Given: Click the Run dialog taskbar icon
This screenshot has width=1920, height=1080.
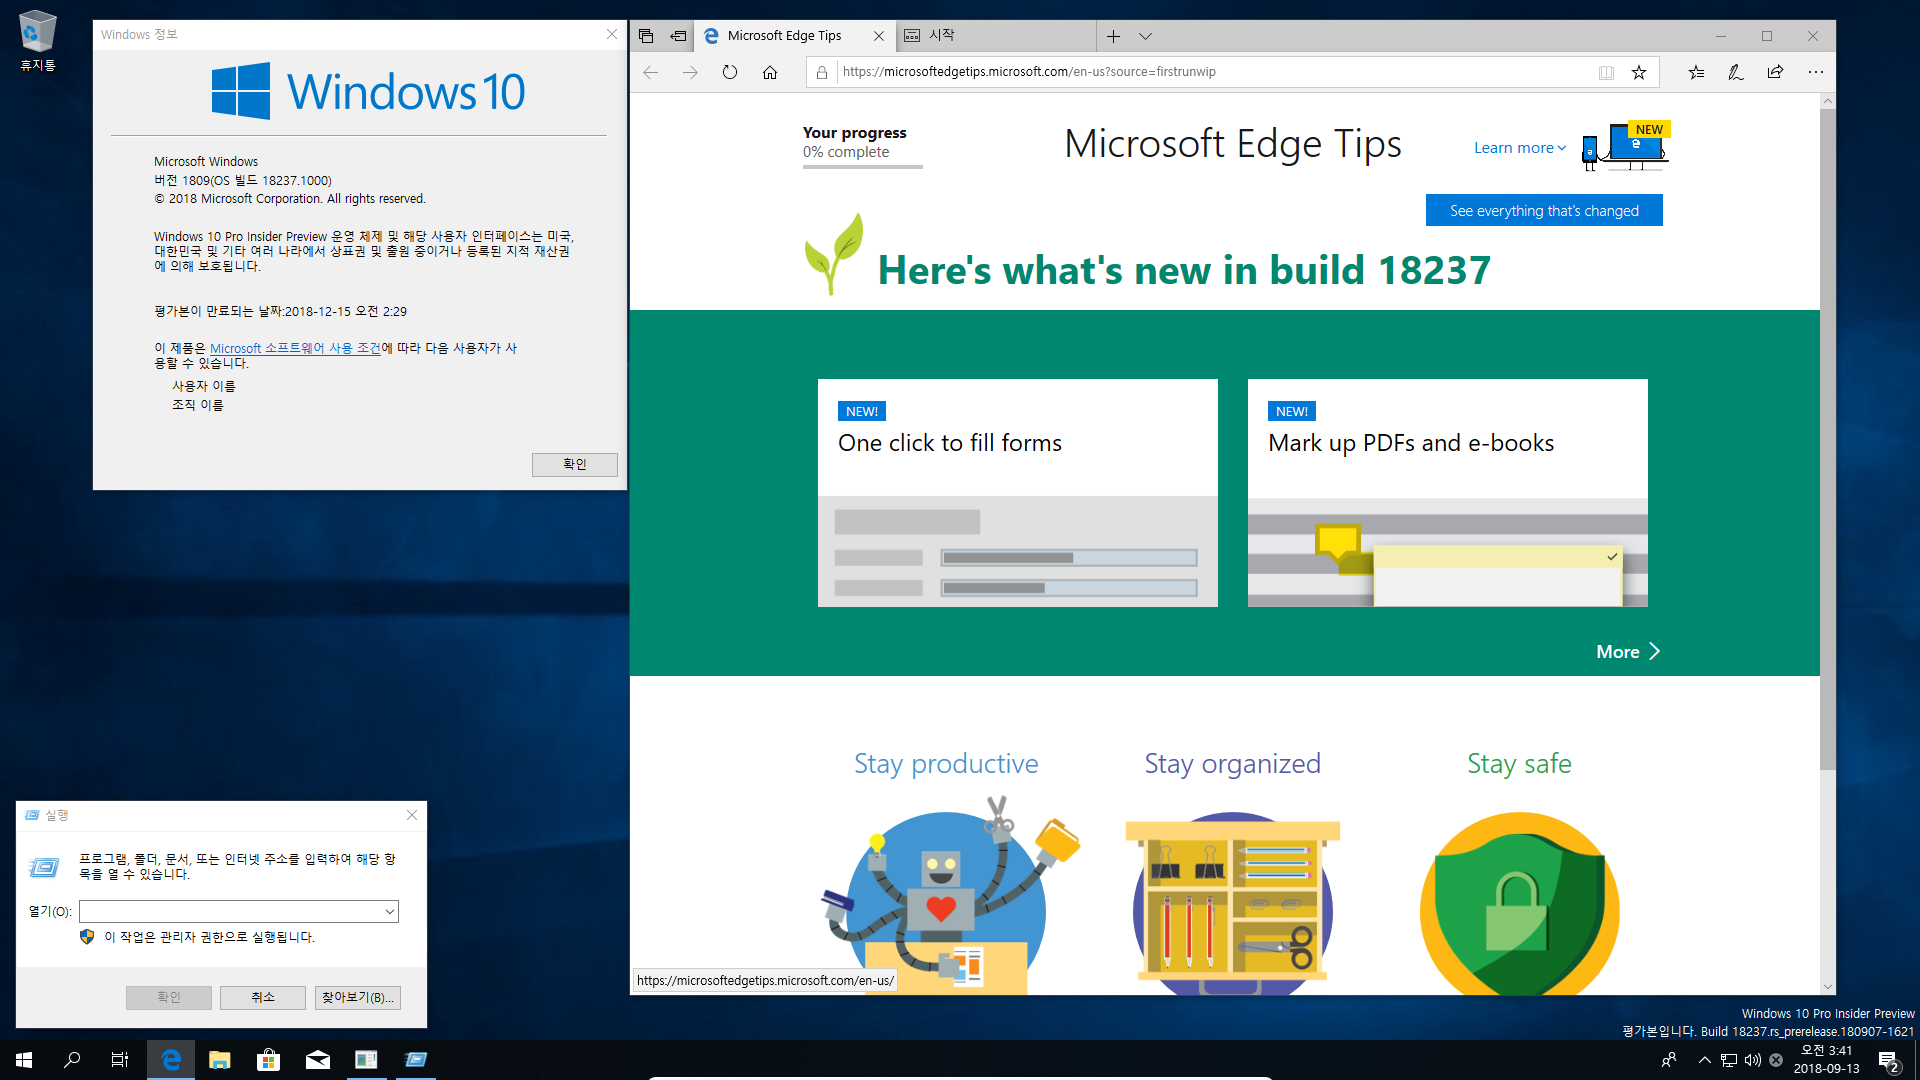Looking at the screenshot, I should (x=415, y=1060).
